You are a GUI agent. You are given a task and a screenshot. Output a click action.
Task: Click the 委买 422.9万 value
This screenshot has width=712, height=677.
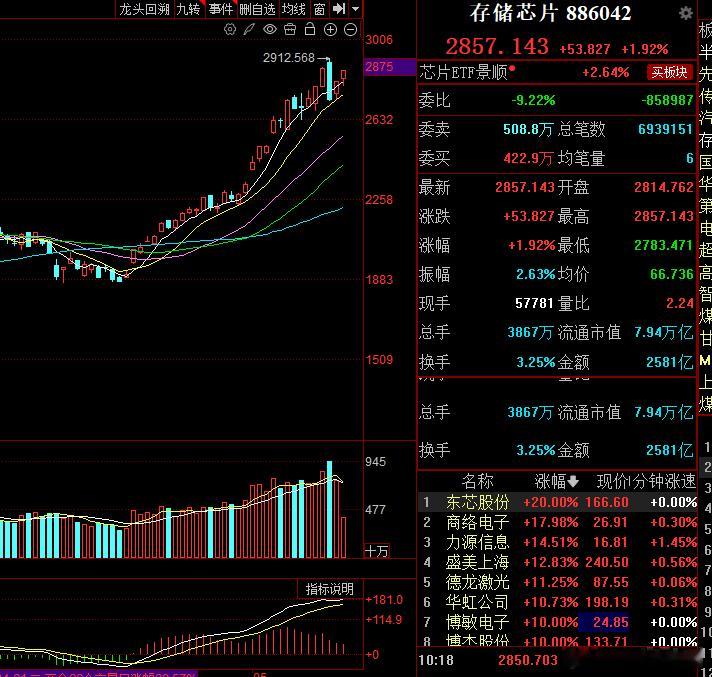tap(528, 158)
